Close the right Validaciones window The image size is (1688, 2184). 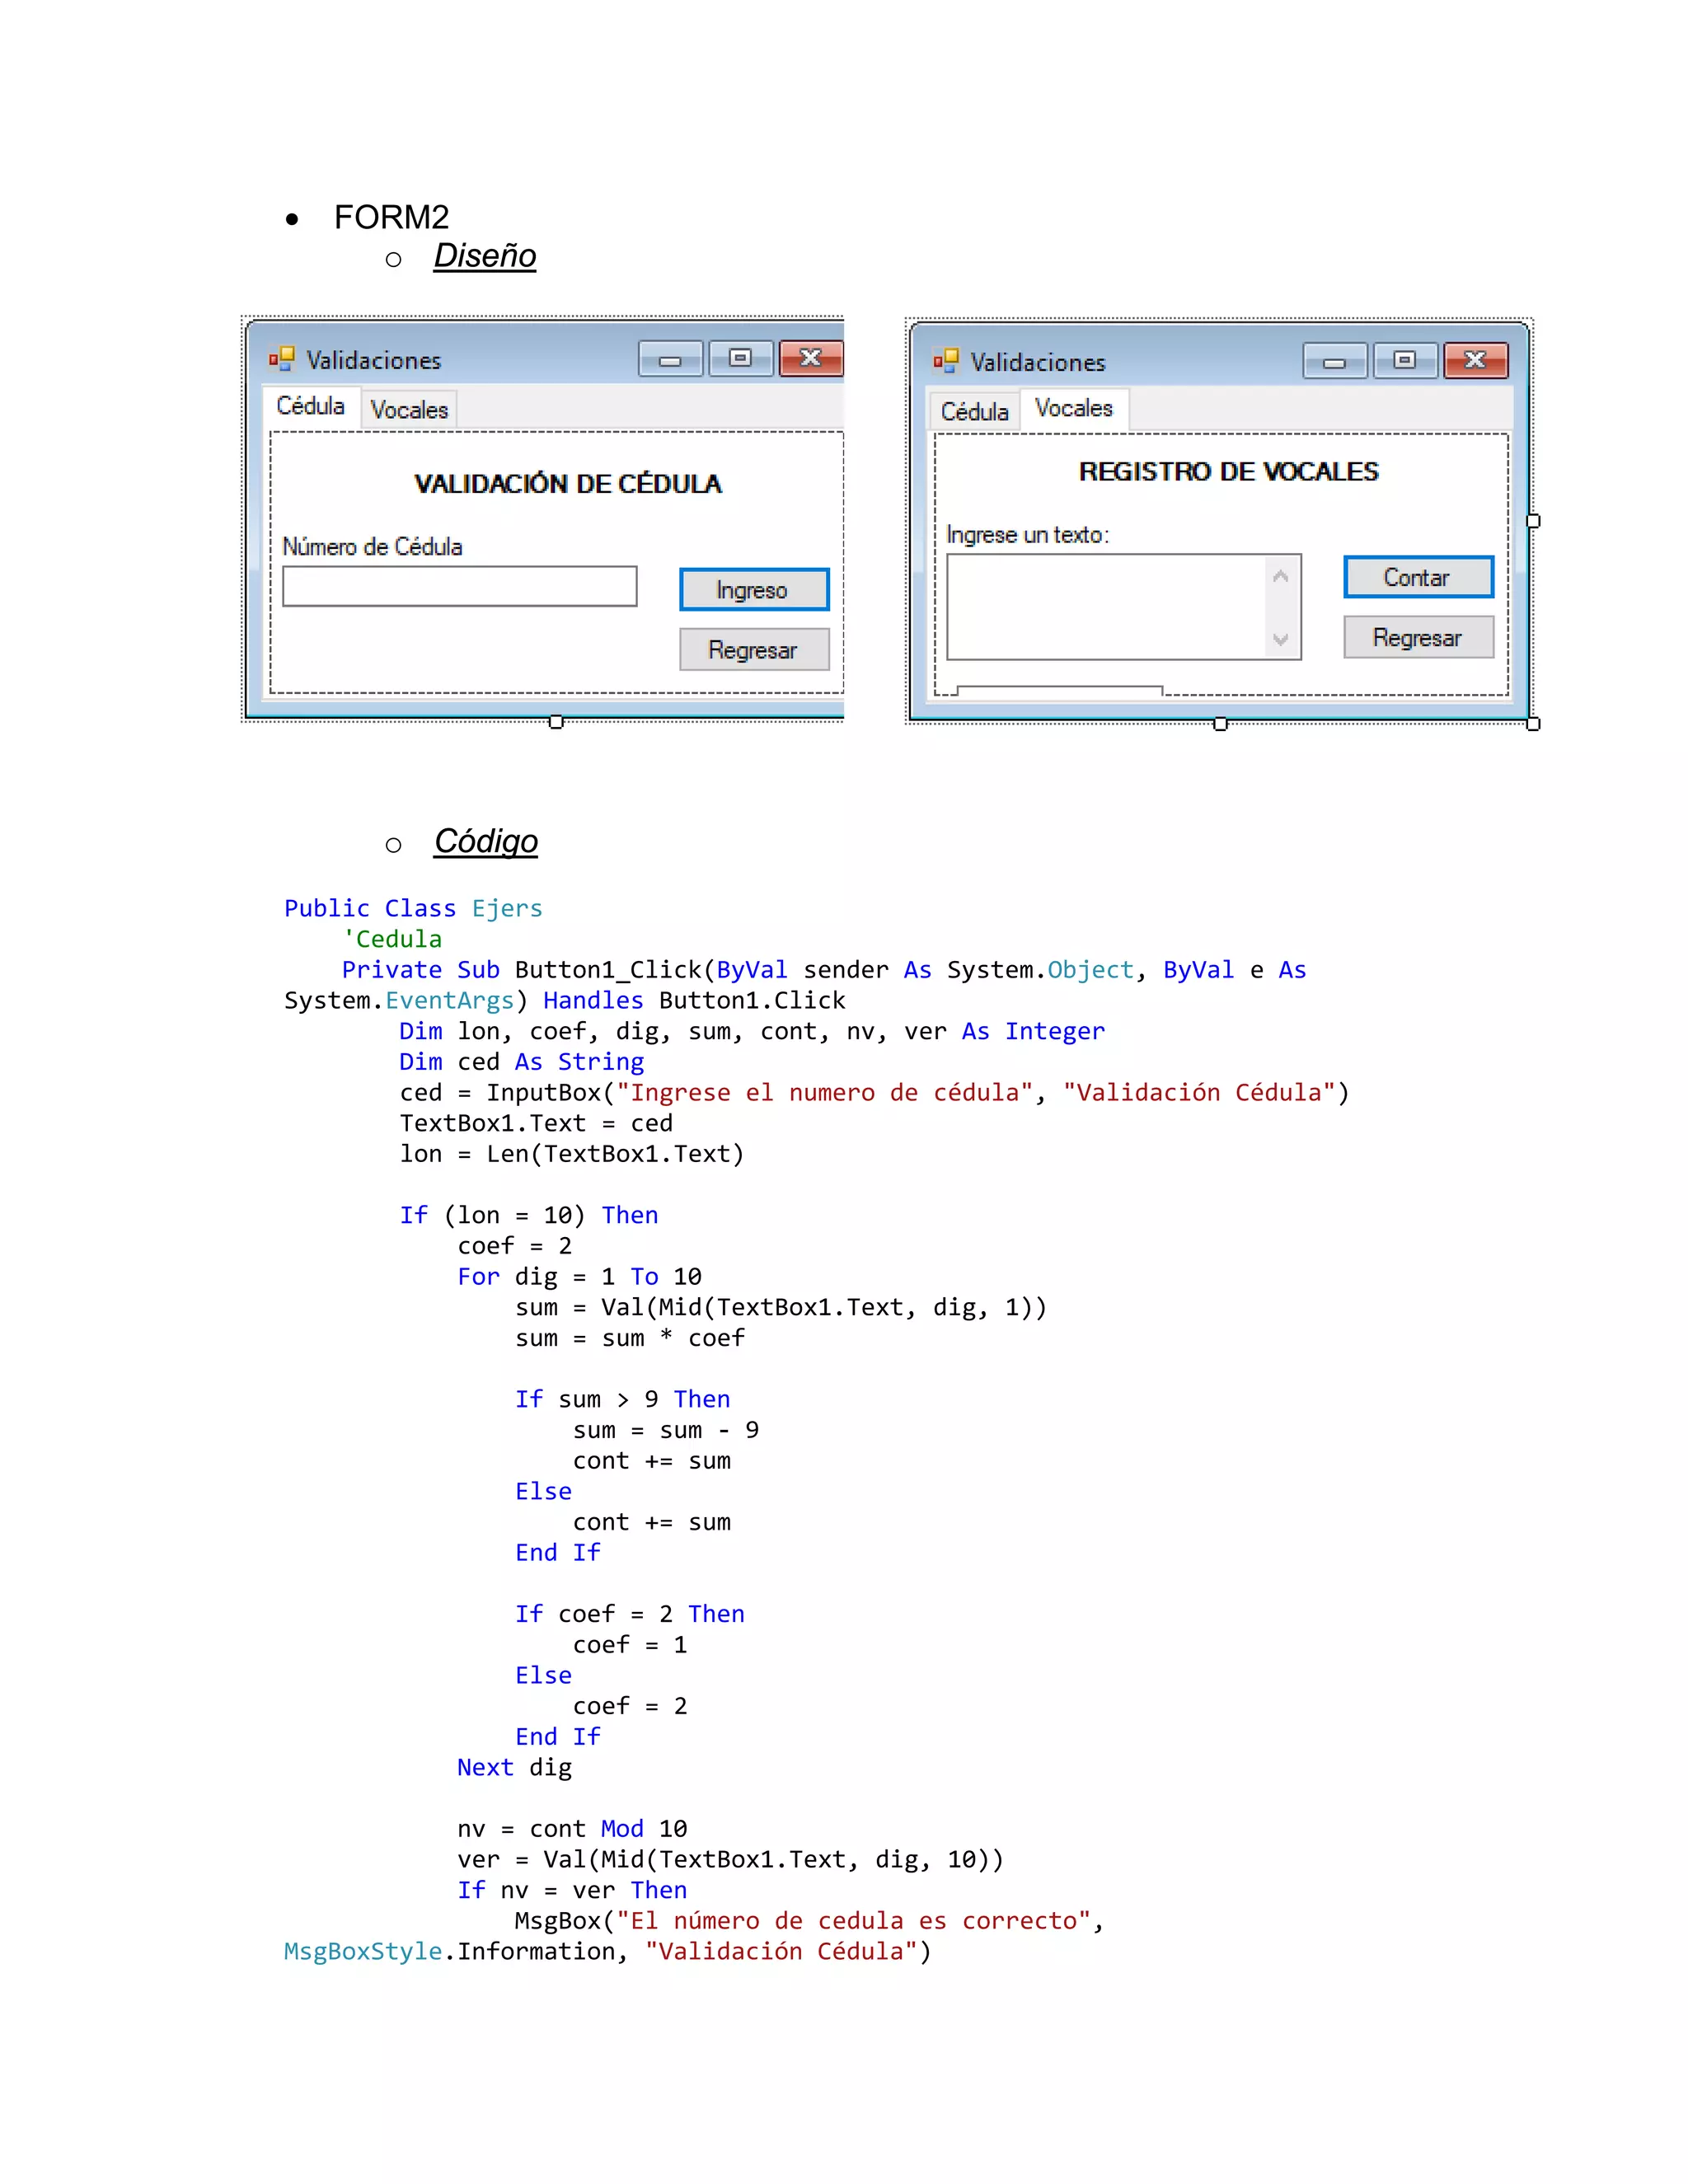[x=1475, y=360]
